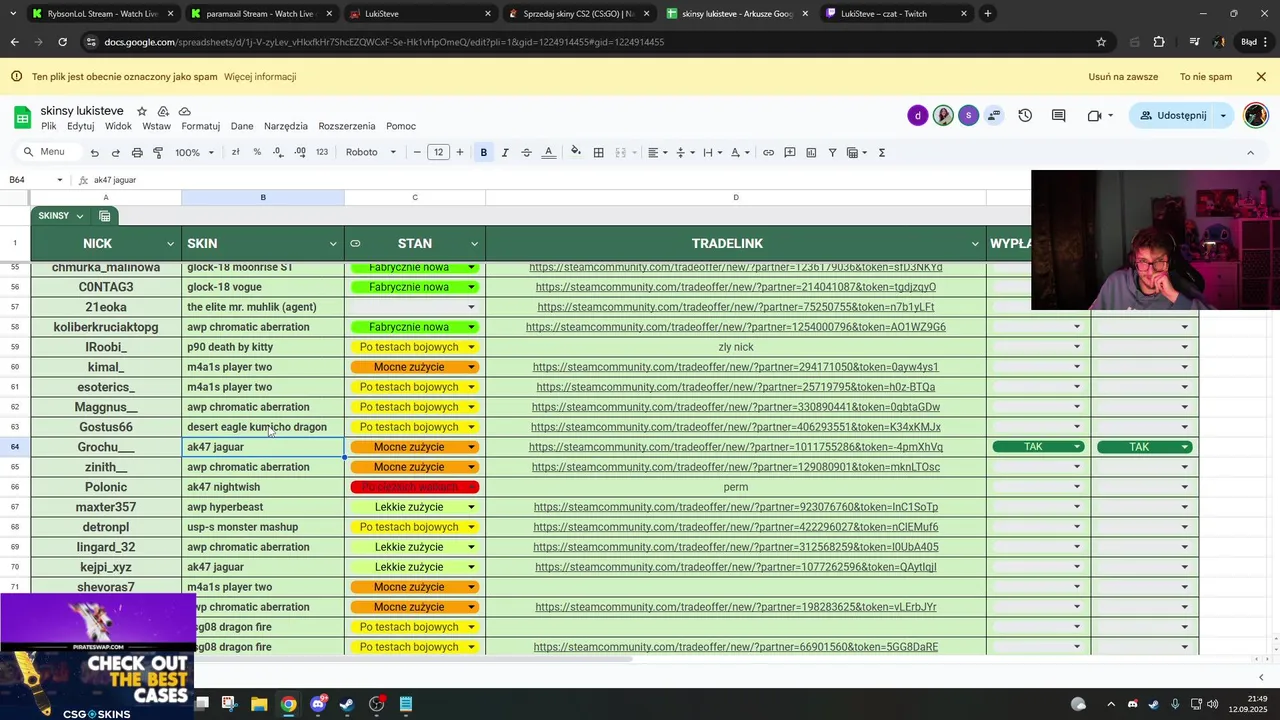Insert link via the toolbar link icon
The image size is (1280, 720).
pos(768,153)
